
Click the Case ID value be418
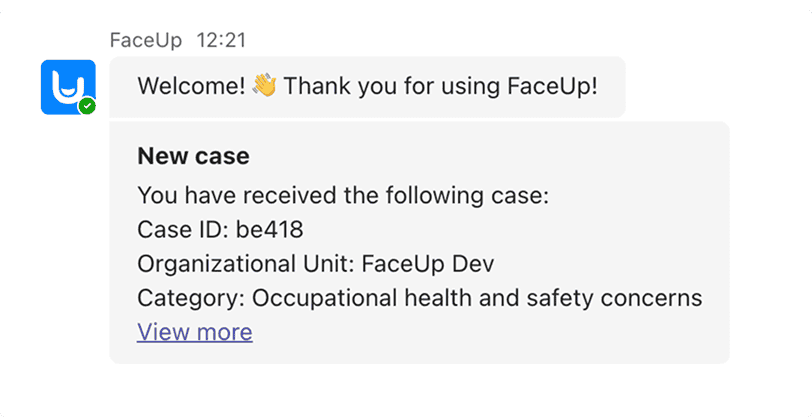(x=270, y=230)
